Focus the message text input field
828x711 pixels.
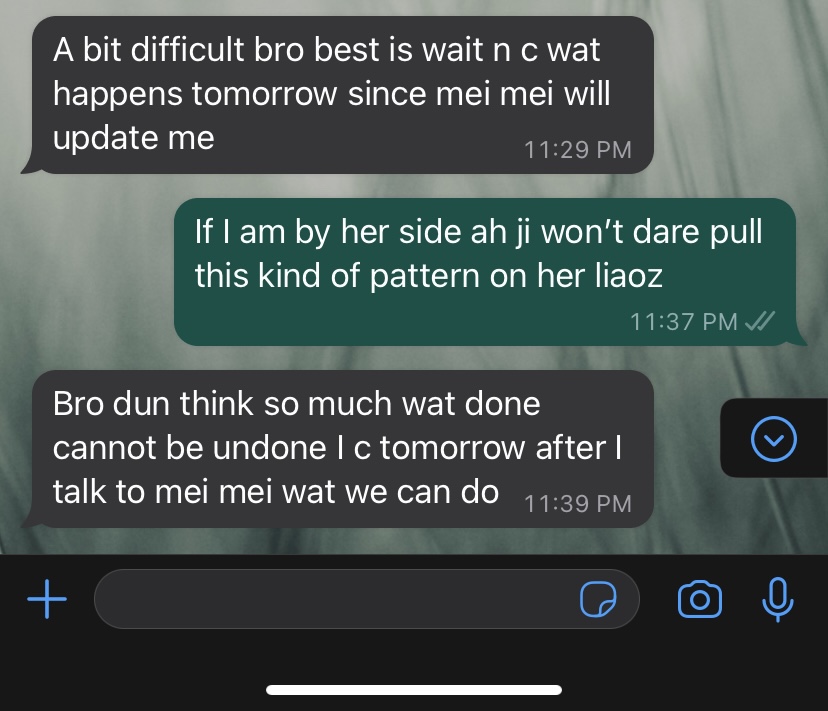[x=366, y=599]
